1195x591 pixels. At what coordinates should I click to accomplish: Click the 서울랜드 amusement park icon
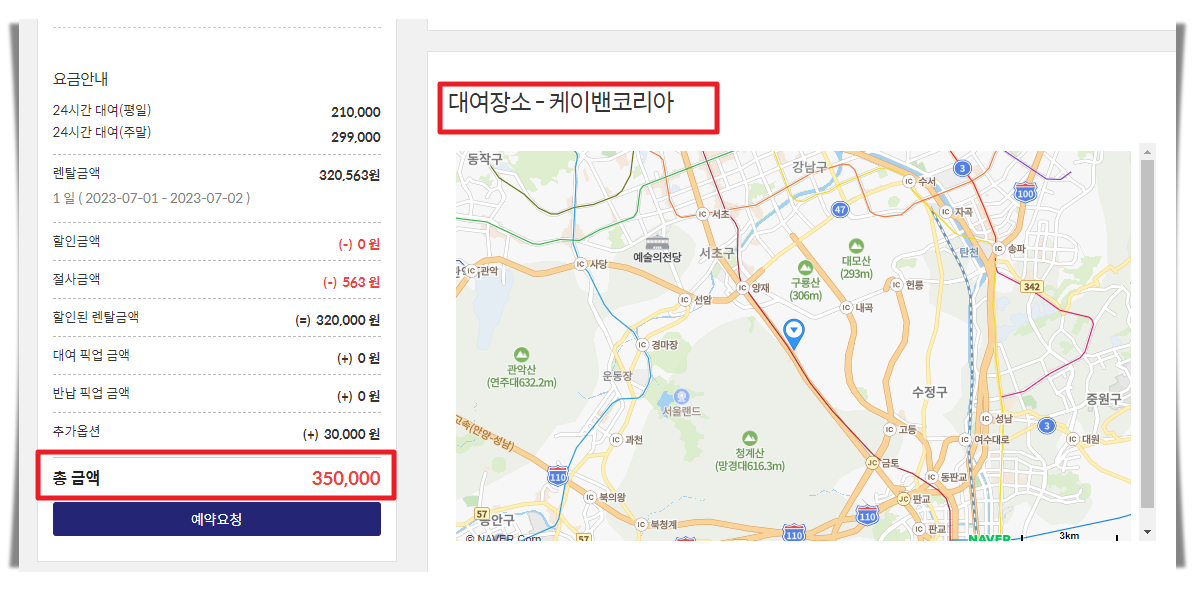click(x=681, y=396)
